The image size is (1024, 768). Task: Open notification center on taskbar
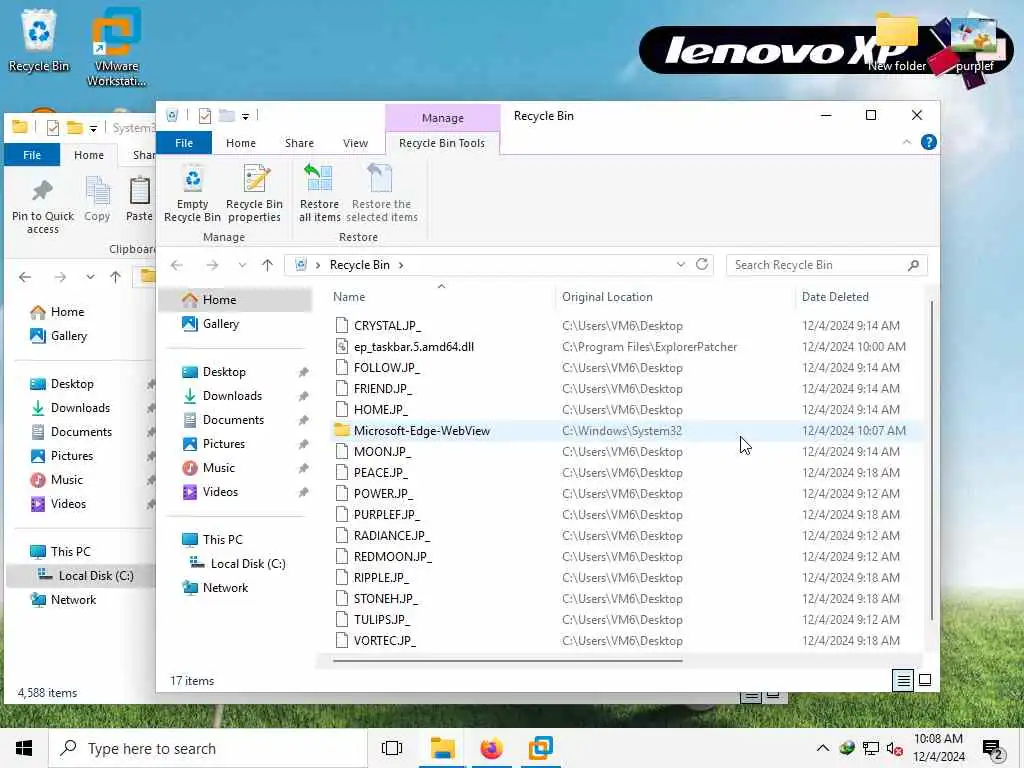pos(993,750)
